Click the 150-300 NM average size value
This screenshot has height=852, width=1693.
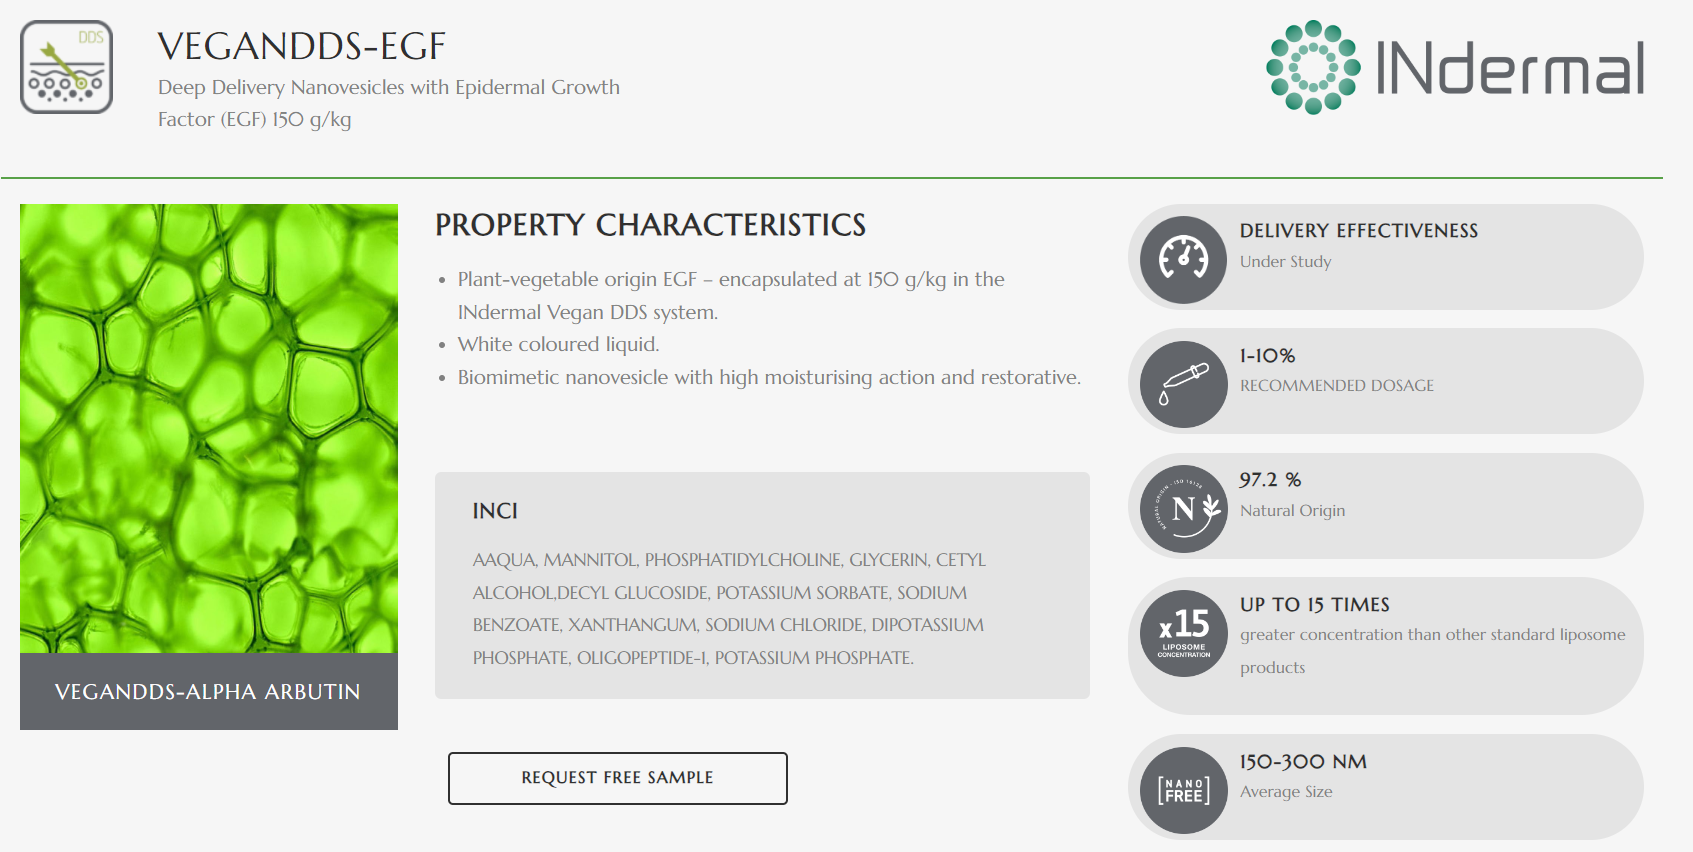1303,762
